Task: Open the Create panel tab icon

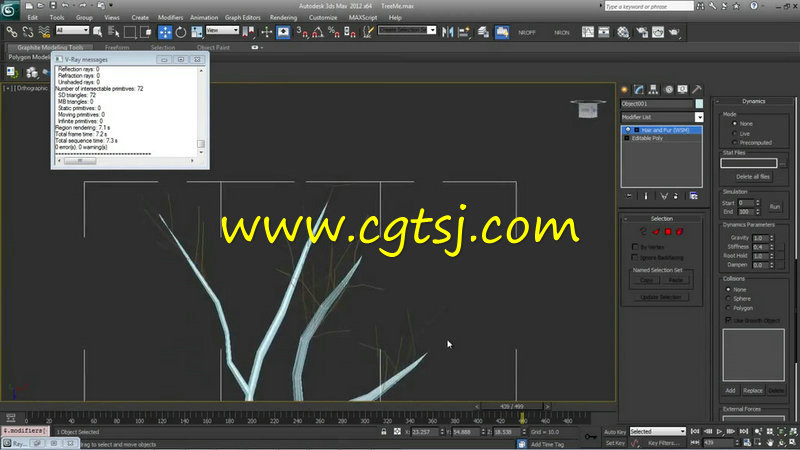Action: pos(624,89)
